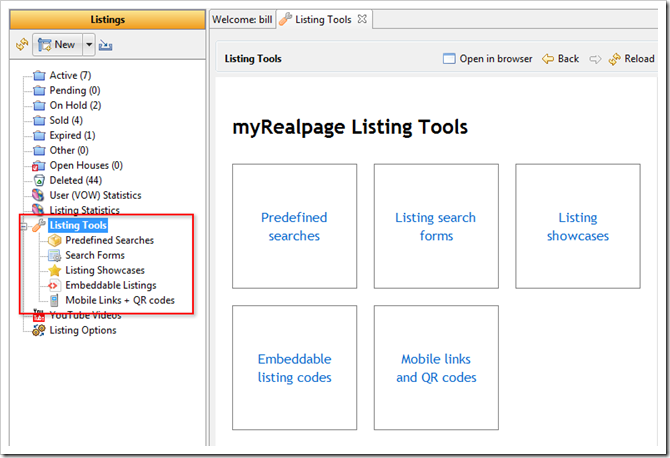Screen dimensions: 670x458
Task: Click the Listing Tools wrench icon in tree
Action: pyautogui.click(x=39, y=225)
